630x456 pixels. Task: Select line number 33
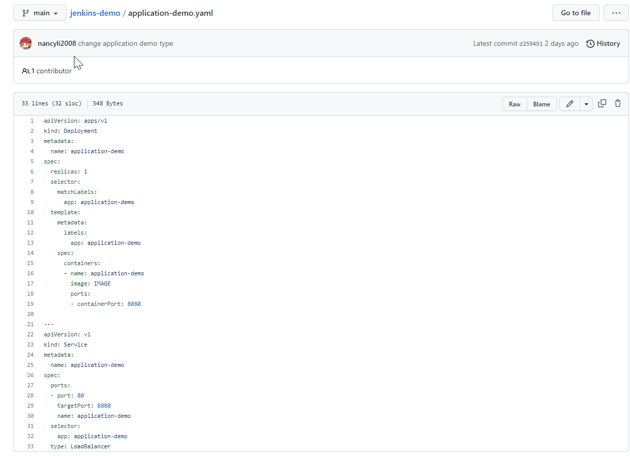[31, 446]
